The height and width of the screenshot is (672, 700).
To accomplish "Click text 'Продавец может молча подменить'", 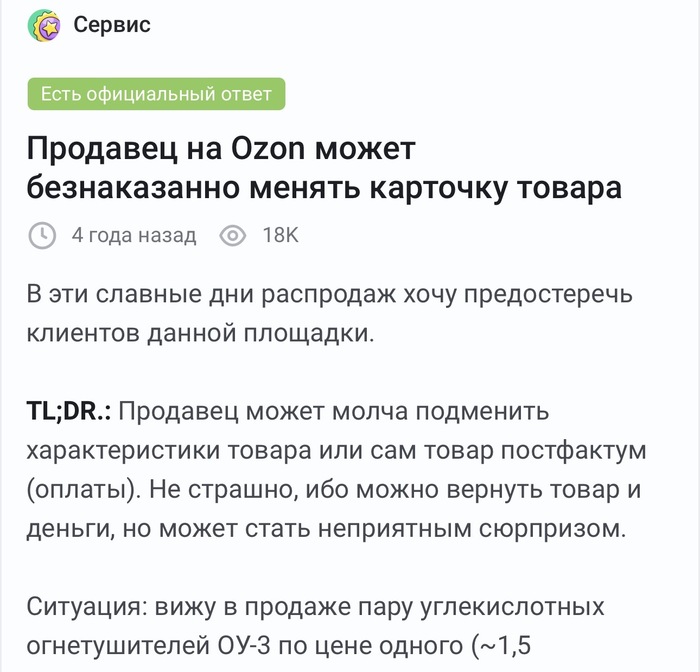I will [336, 412].
